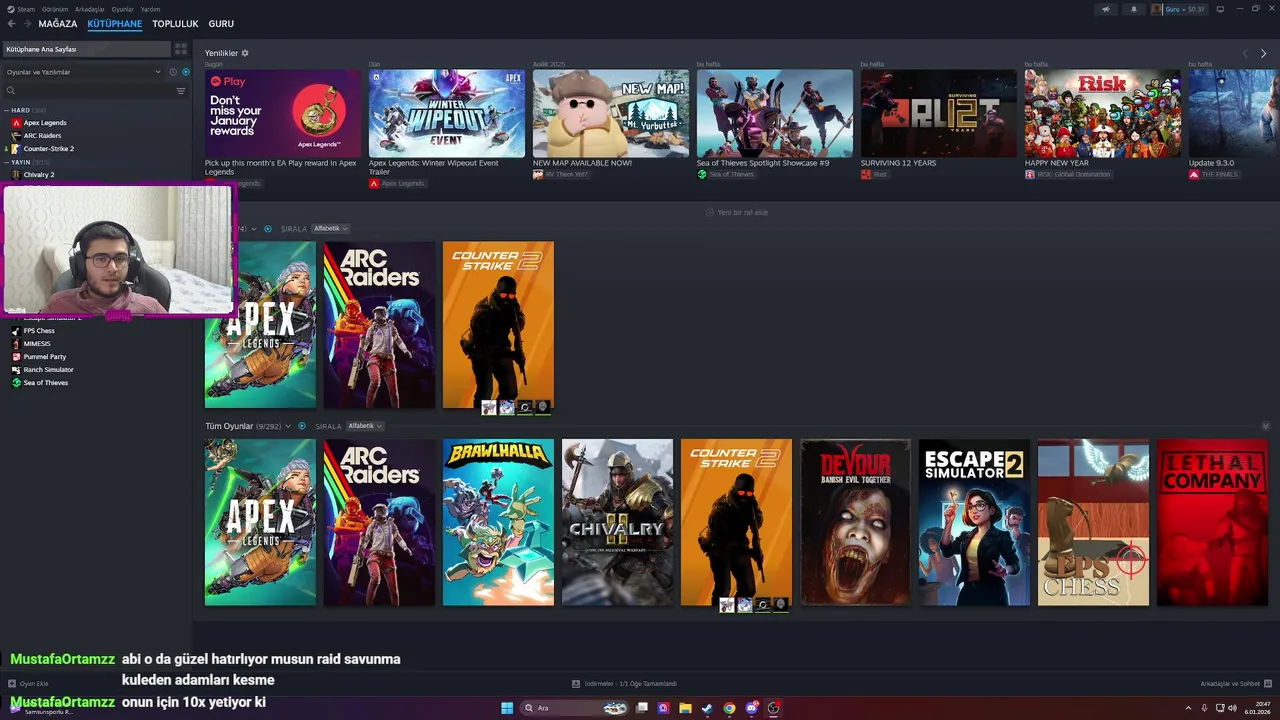
Task: Open the Arkadaşlar menu
Action: [x=89, y=9]
